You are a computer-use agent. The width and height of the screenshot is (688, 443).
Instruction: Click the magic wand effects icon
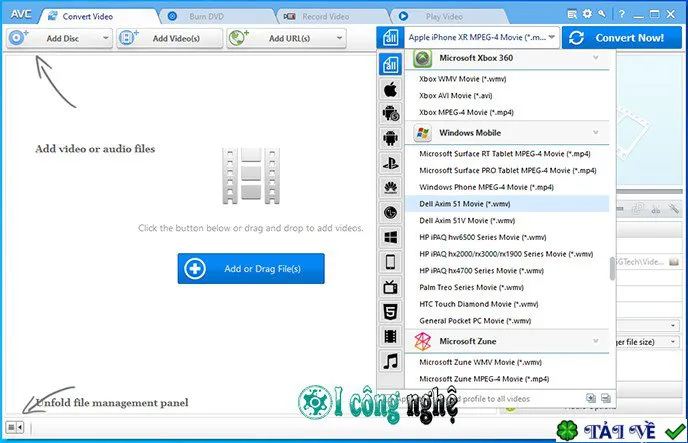point(674,209)
